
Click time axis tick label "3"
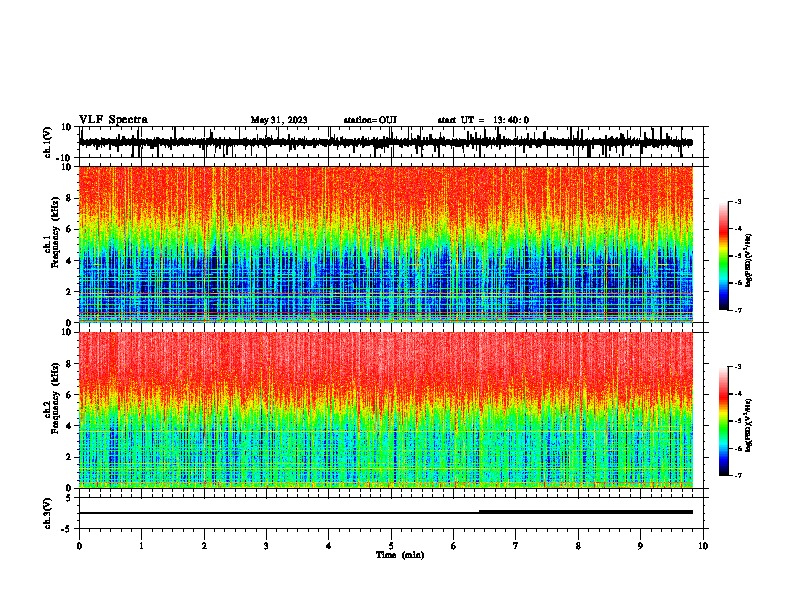tap(266, 546)
